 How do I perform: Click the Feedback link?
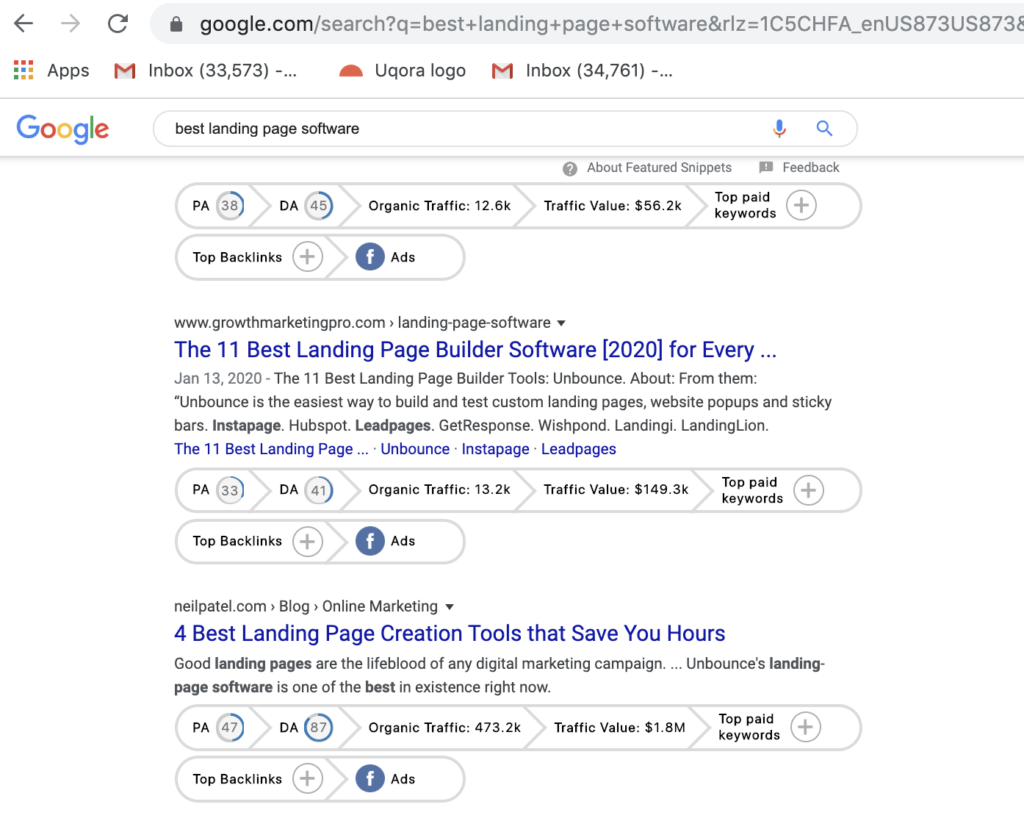pyautogui.click(x=810, y=168)
